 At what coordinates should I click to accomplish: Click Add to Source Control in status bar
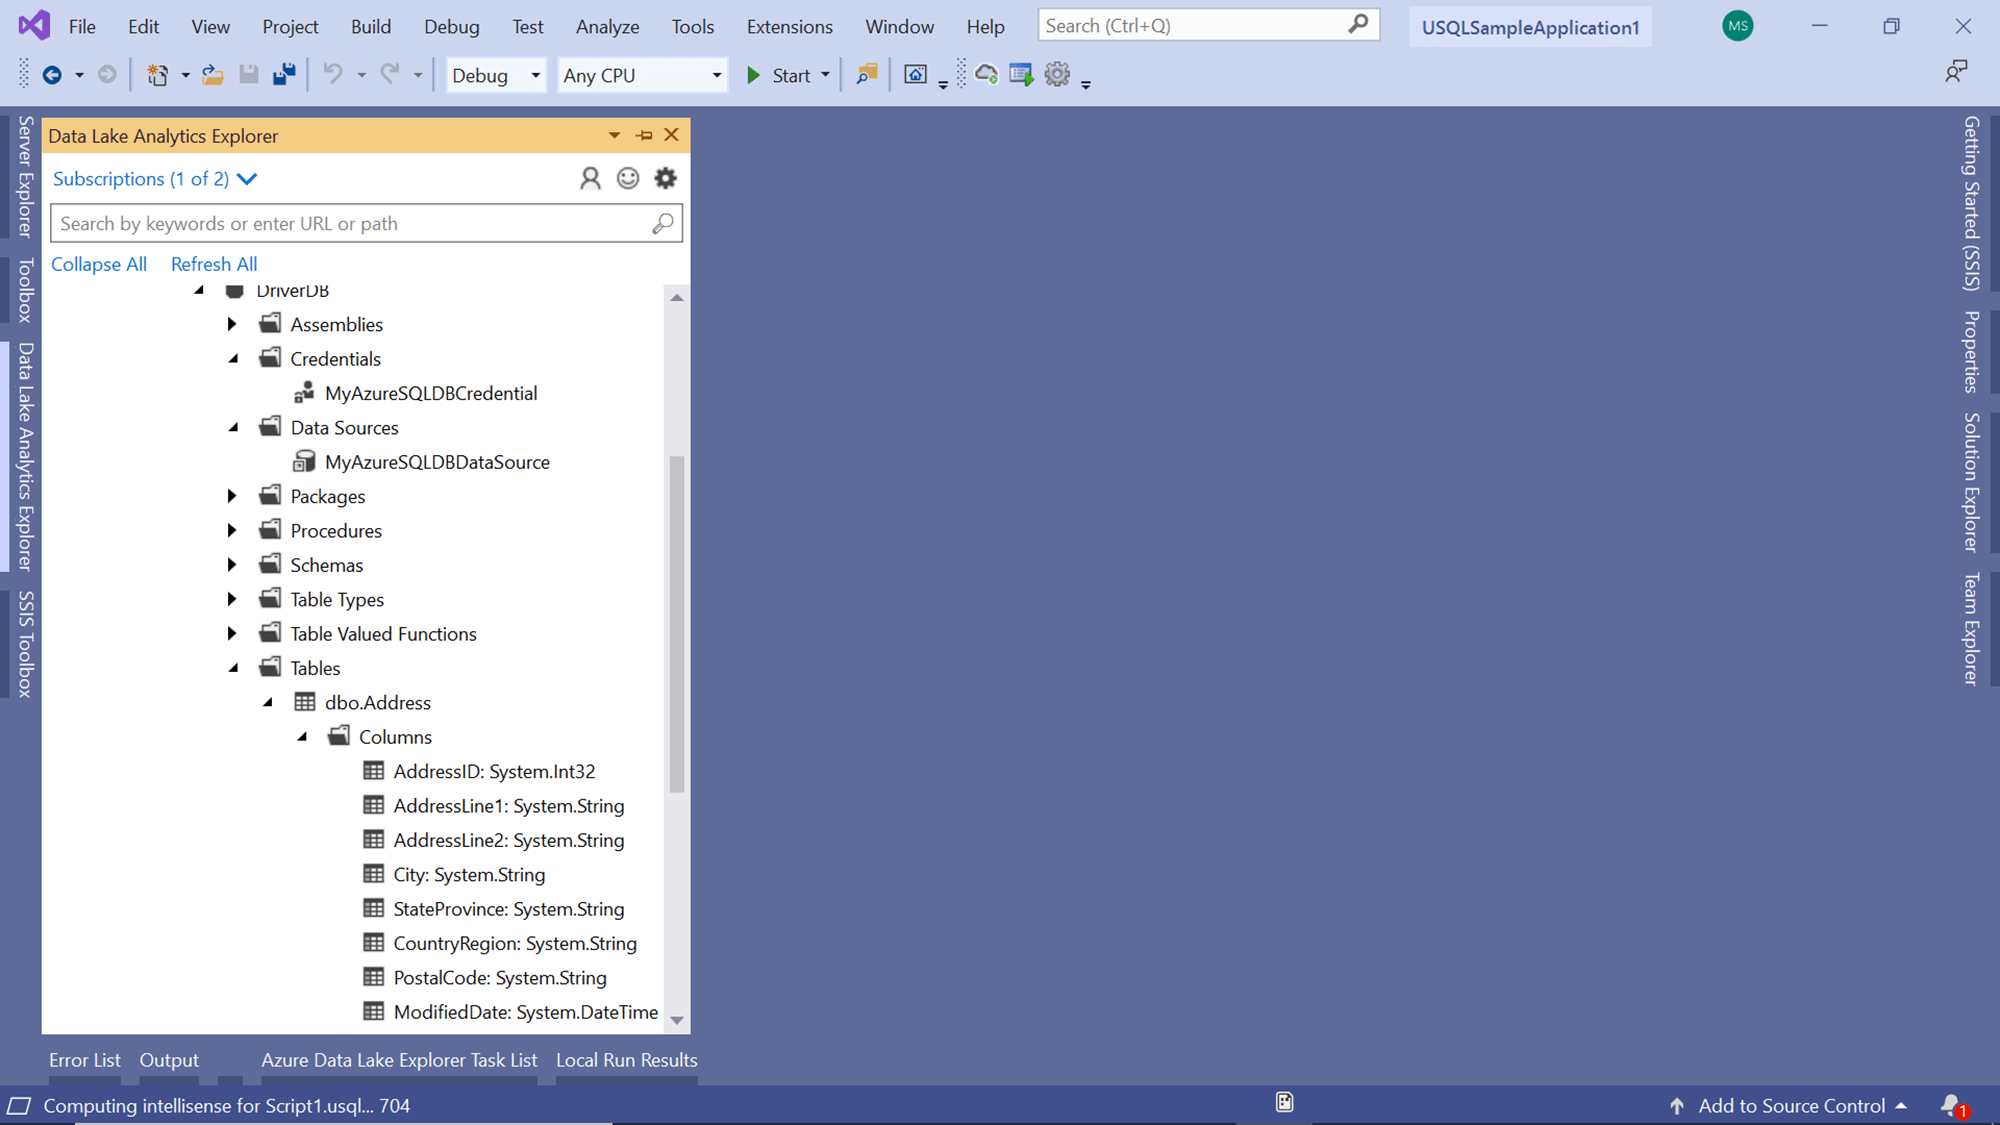coord(1790,1106)
